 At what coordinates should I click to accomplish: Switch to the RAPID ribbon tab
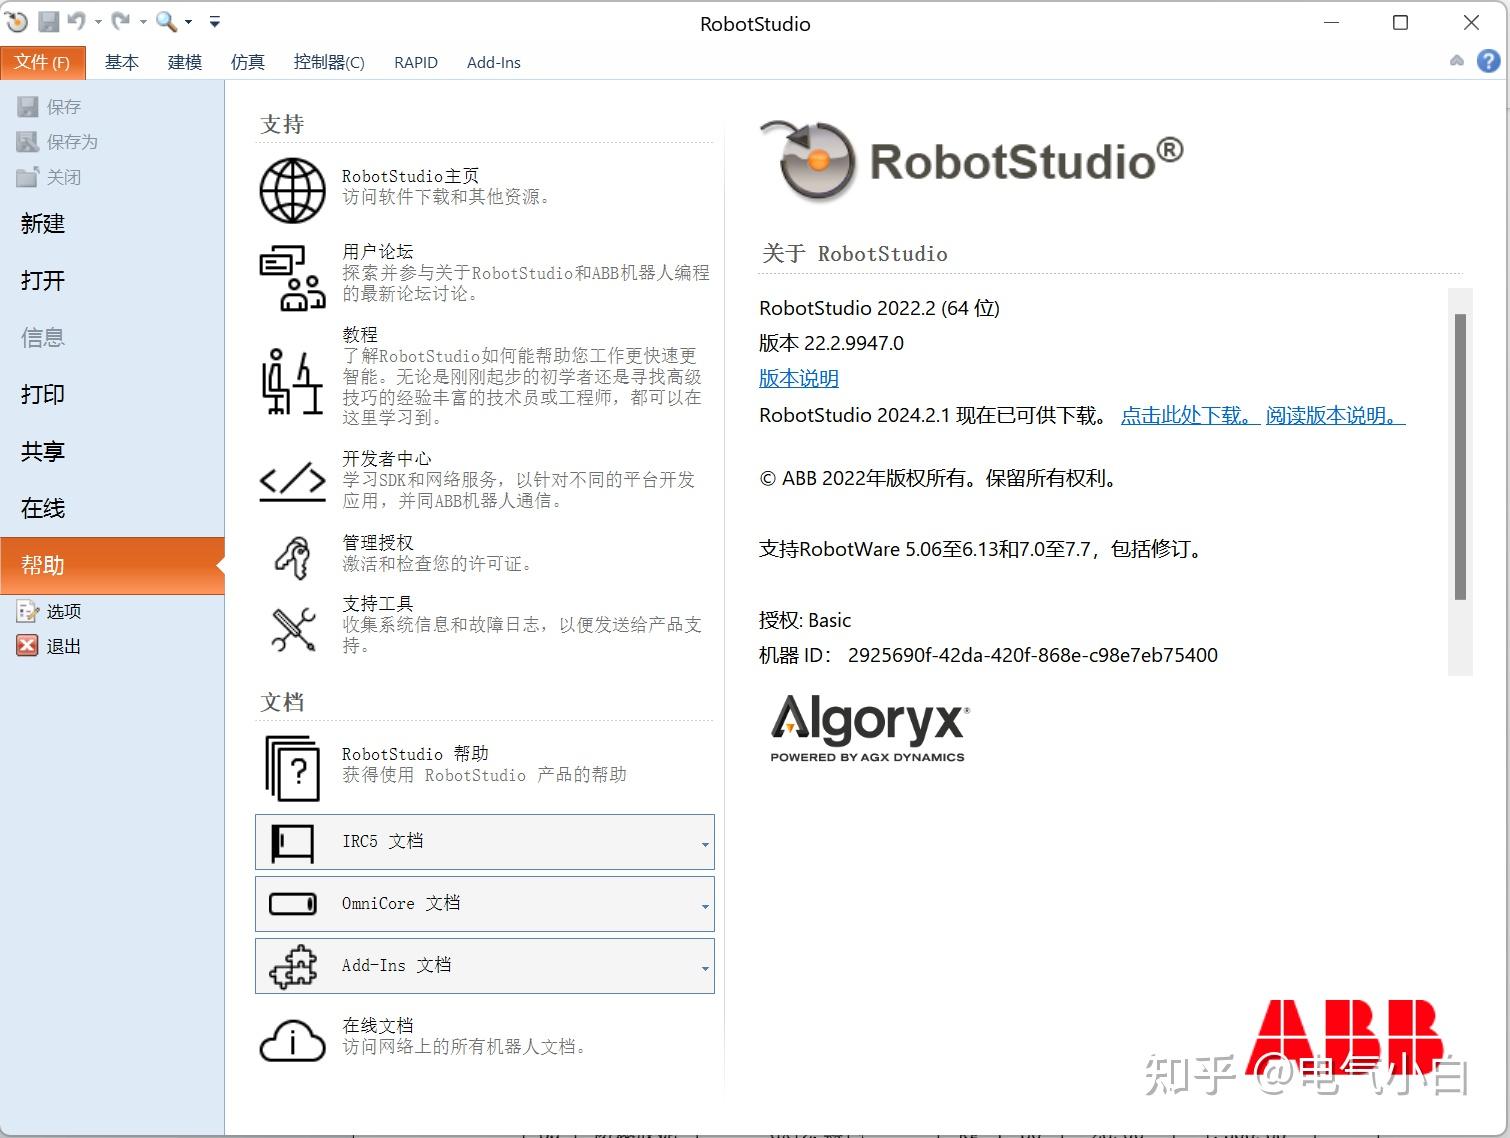[x=416, y=62]
